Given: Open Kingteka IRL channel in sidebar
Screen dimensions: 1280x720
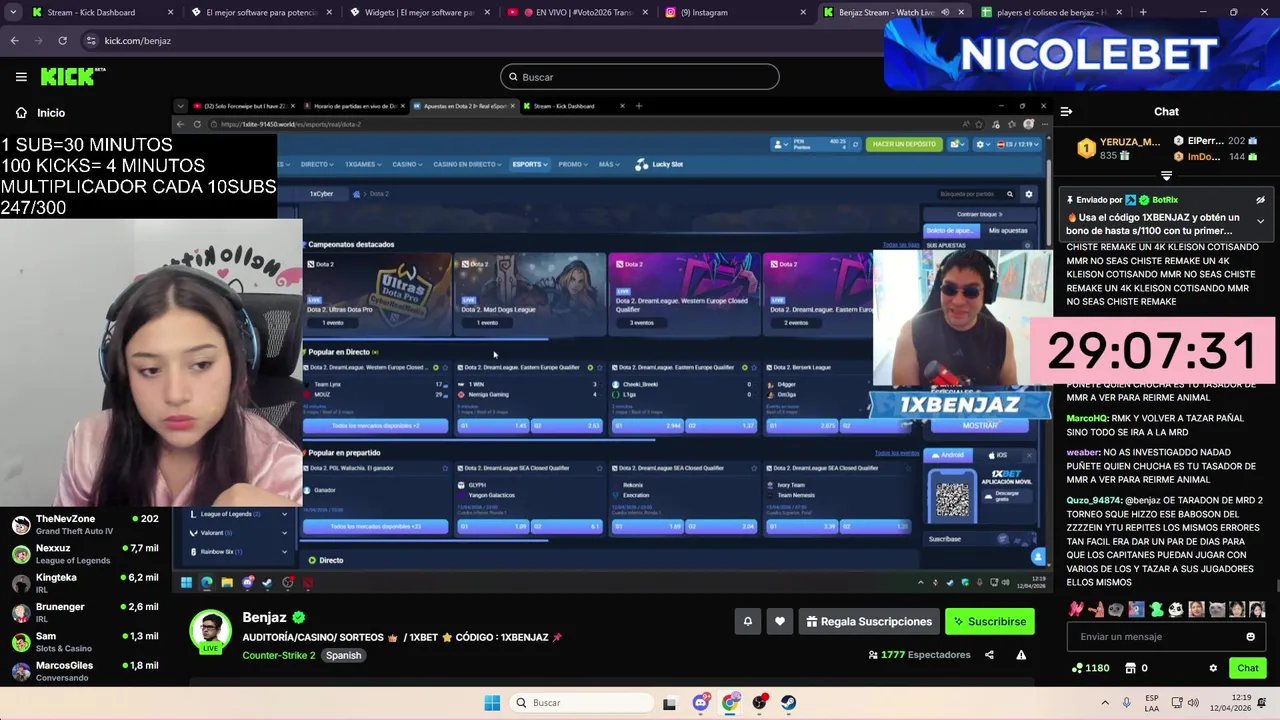Looking at the screenshot, I should tap(85, 583).
